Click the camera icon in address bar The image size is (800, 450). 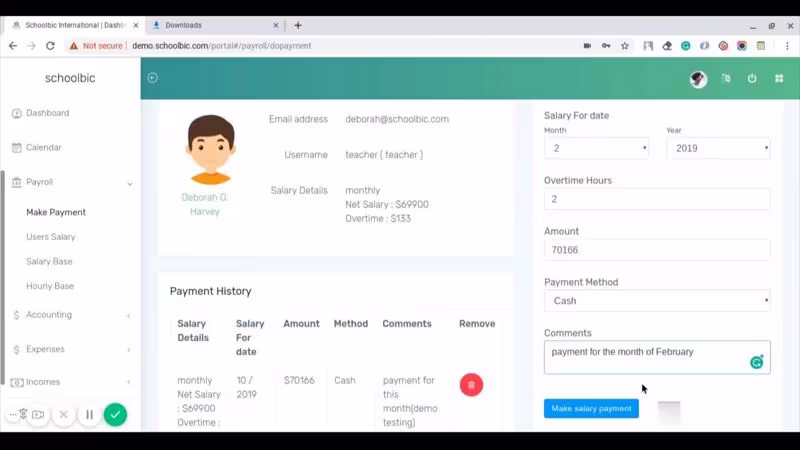(x=587, y=46)
